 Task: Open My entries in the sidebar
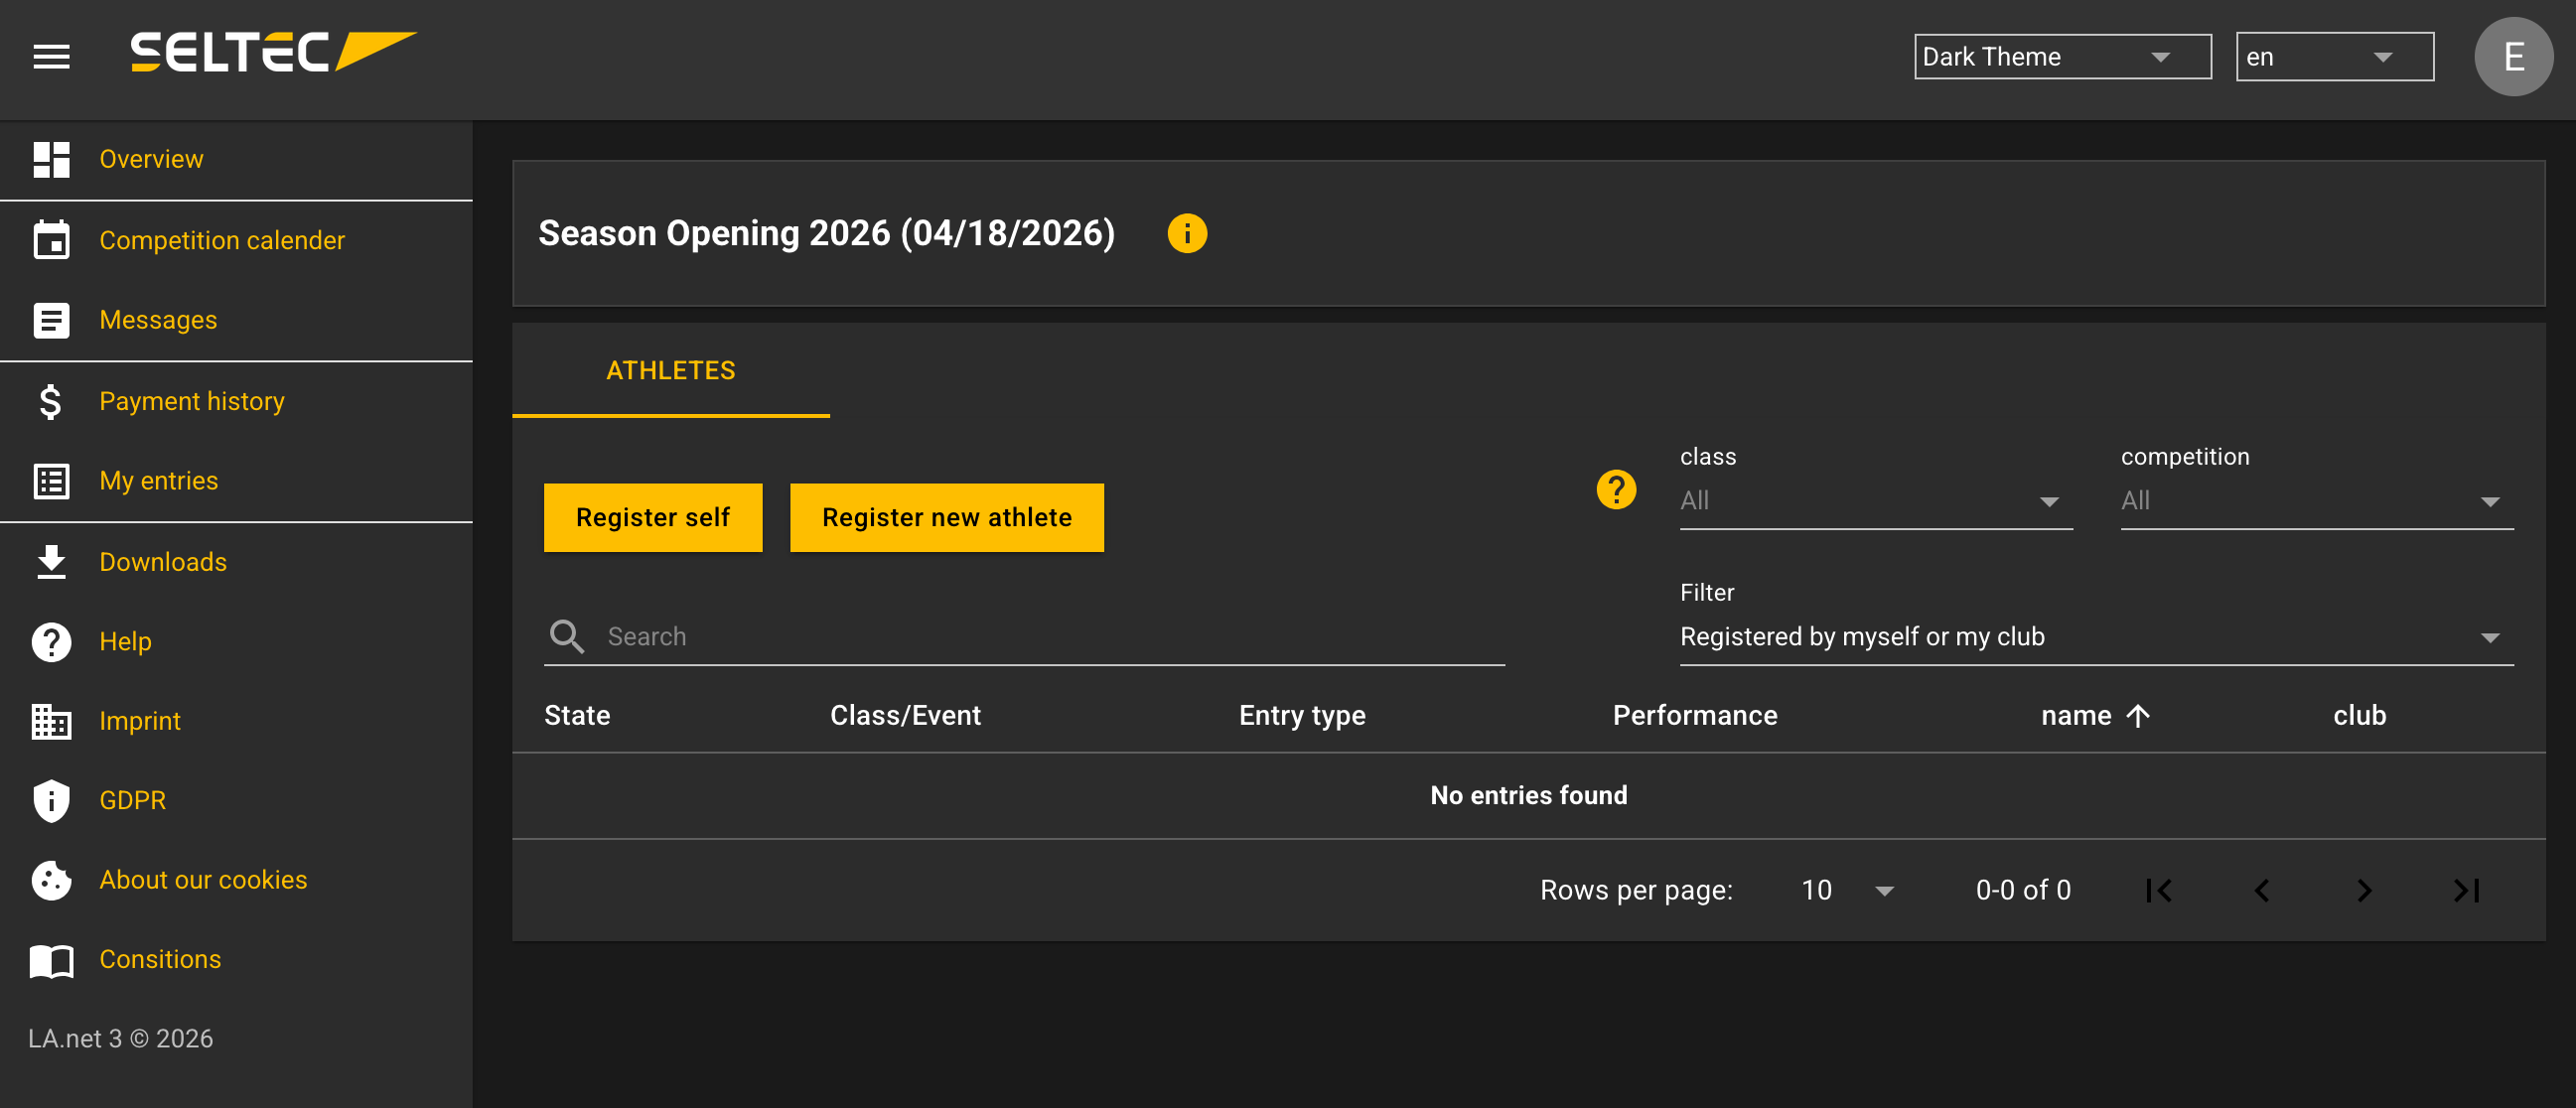click(x=158, y=481)
